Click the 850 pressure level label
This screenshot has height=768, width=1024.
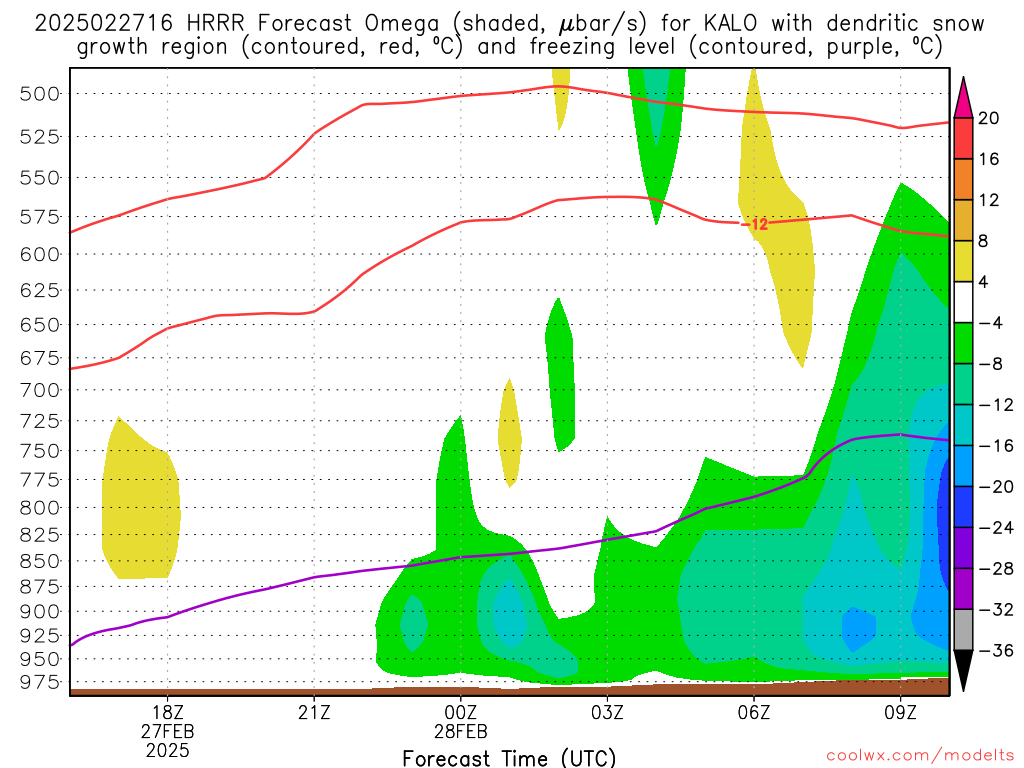[x=39, y=561]
